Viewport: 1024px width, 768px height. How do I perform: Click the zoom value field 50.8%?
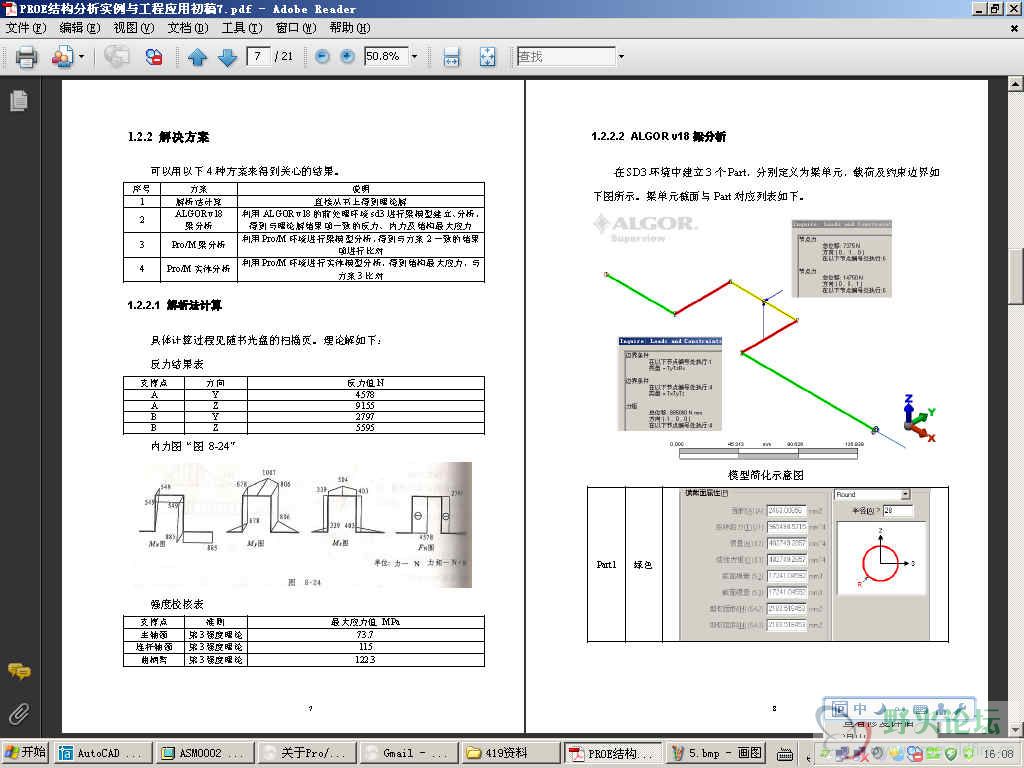(x=386, y=57)
